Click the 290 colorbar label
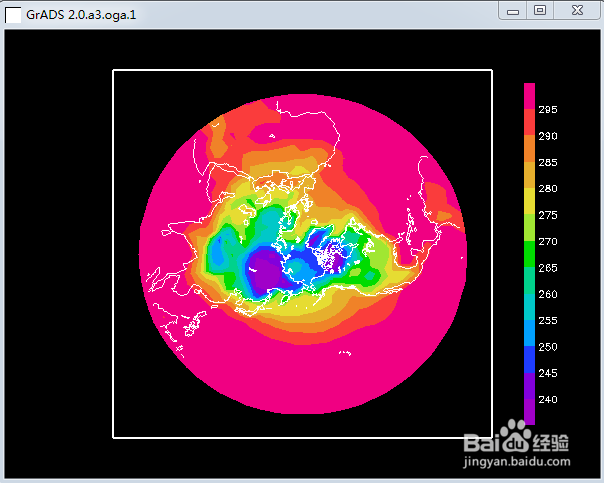 click(548, 136)
